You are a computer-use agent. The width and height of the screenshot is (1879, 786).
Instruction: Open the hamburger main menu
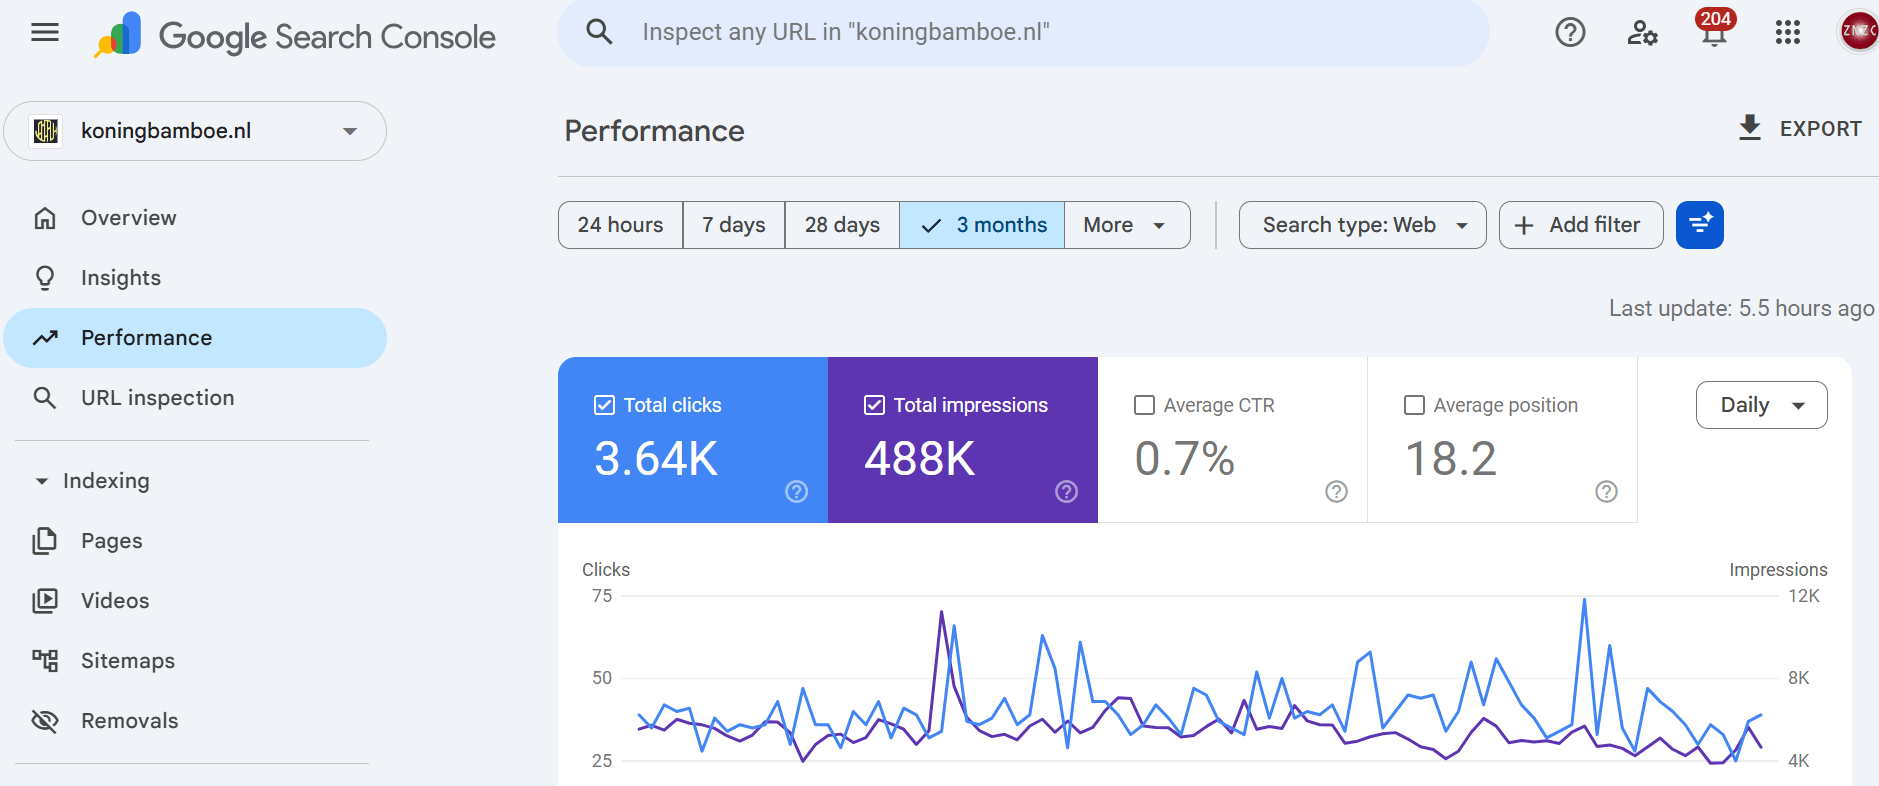click(45, 33)
